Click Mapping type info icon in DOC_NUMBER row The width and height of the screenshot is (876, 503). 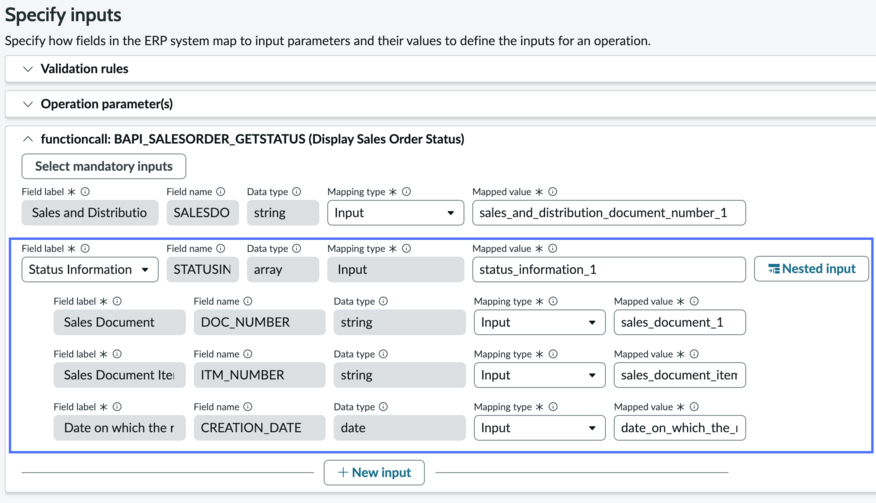pyautogui.click(x=553, y=301)
